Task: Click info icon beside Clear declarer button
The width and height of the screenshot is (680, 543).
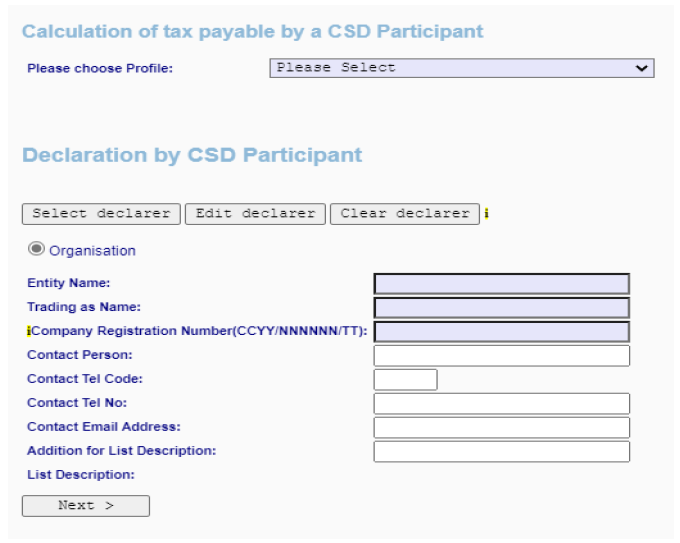Action: click(x=486, y=213)
